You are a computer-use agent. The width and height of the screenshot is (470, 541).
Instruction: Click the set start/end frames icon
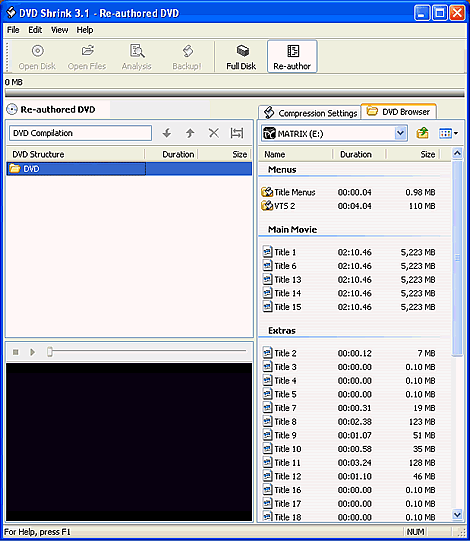coord(237,133)
